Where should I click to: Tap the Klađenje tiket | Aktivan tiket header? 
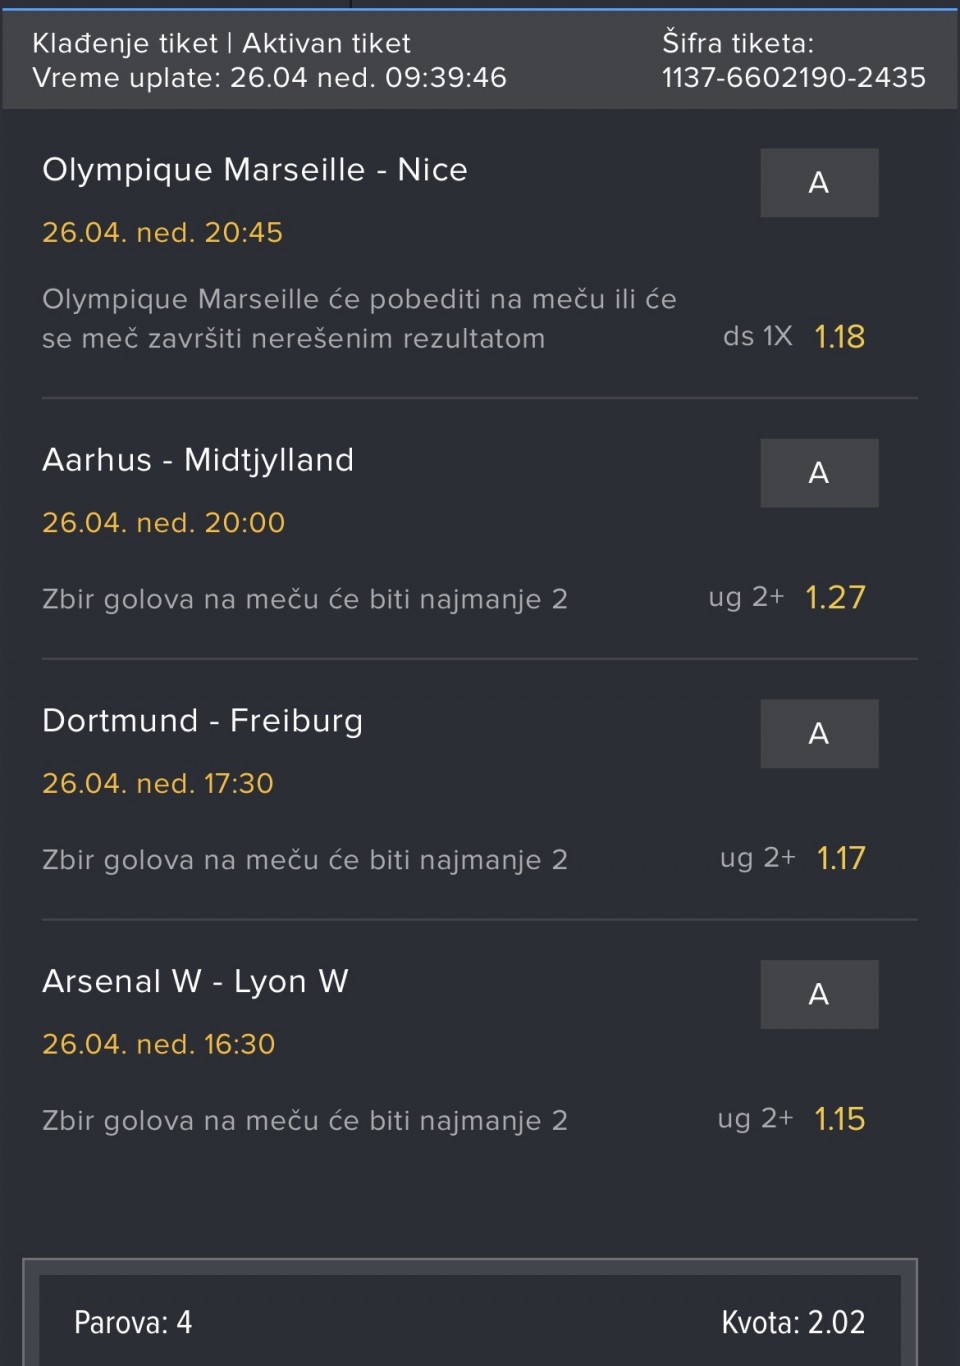pyautogui.click(x=221, y=43)
